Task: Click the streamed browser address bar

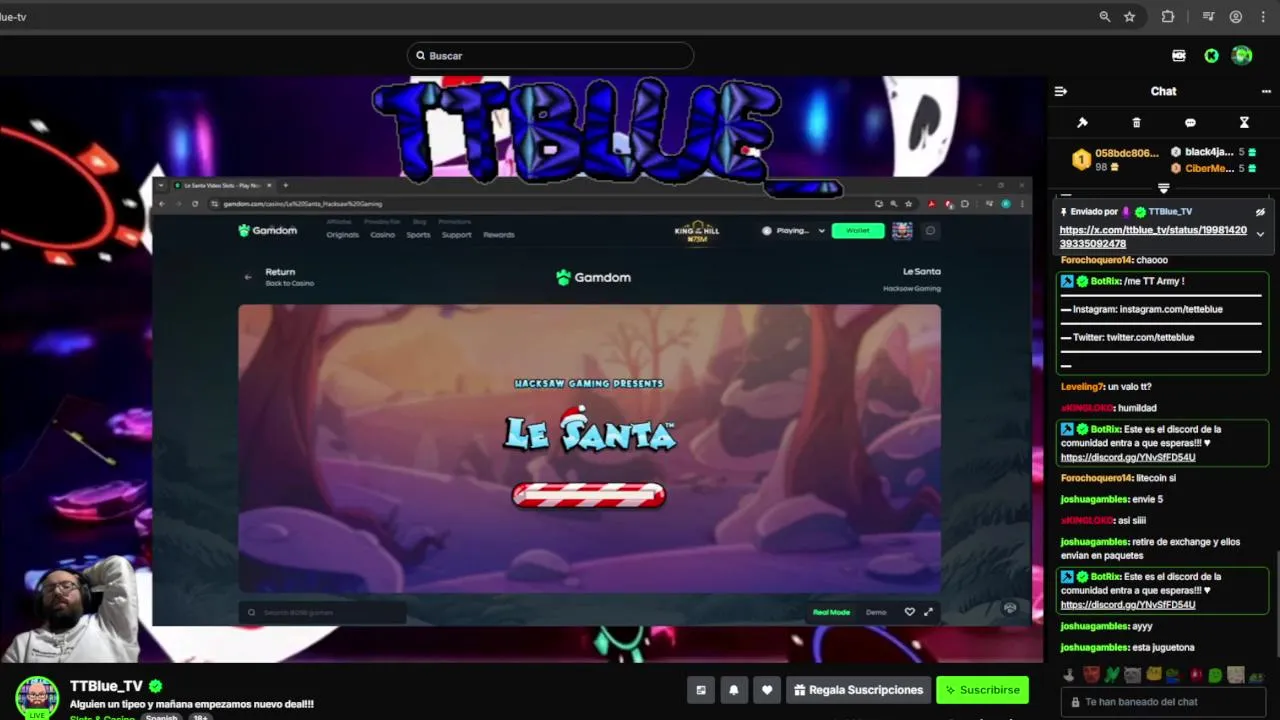Action: tap(540, 204)
